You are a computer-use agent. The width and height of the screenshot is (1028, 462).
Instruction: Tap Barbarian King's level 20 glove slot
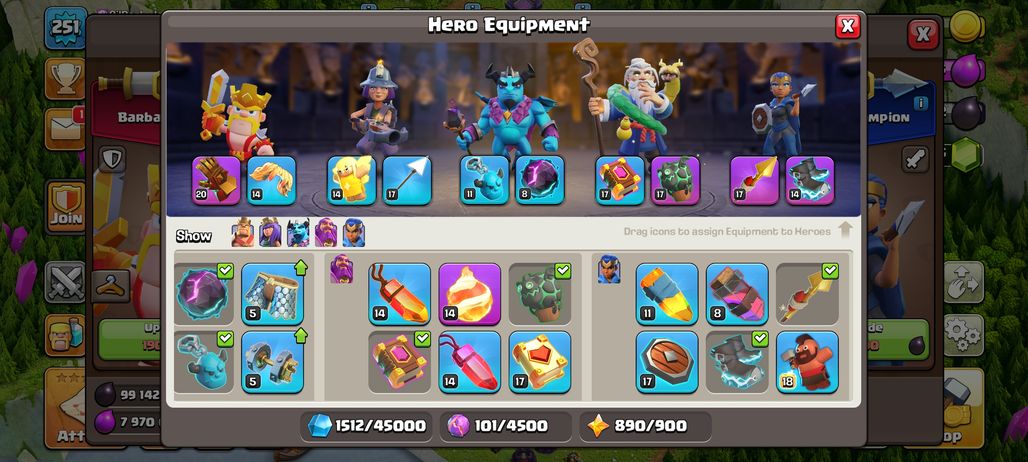coord(216,180)
